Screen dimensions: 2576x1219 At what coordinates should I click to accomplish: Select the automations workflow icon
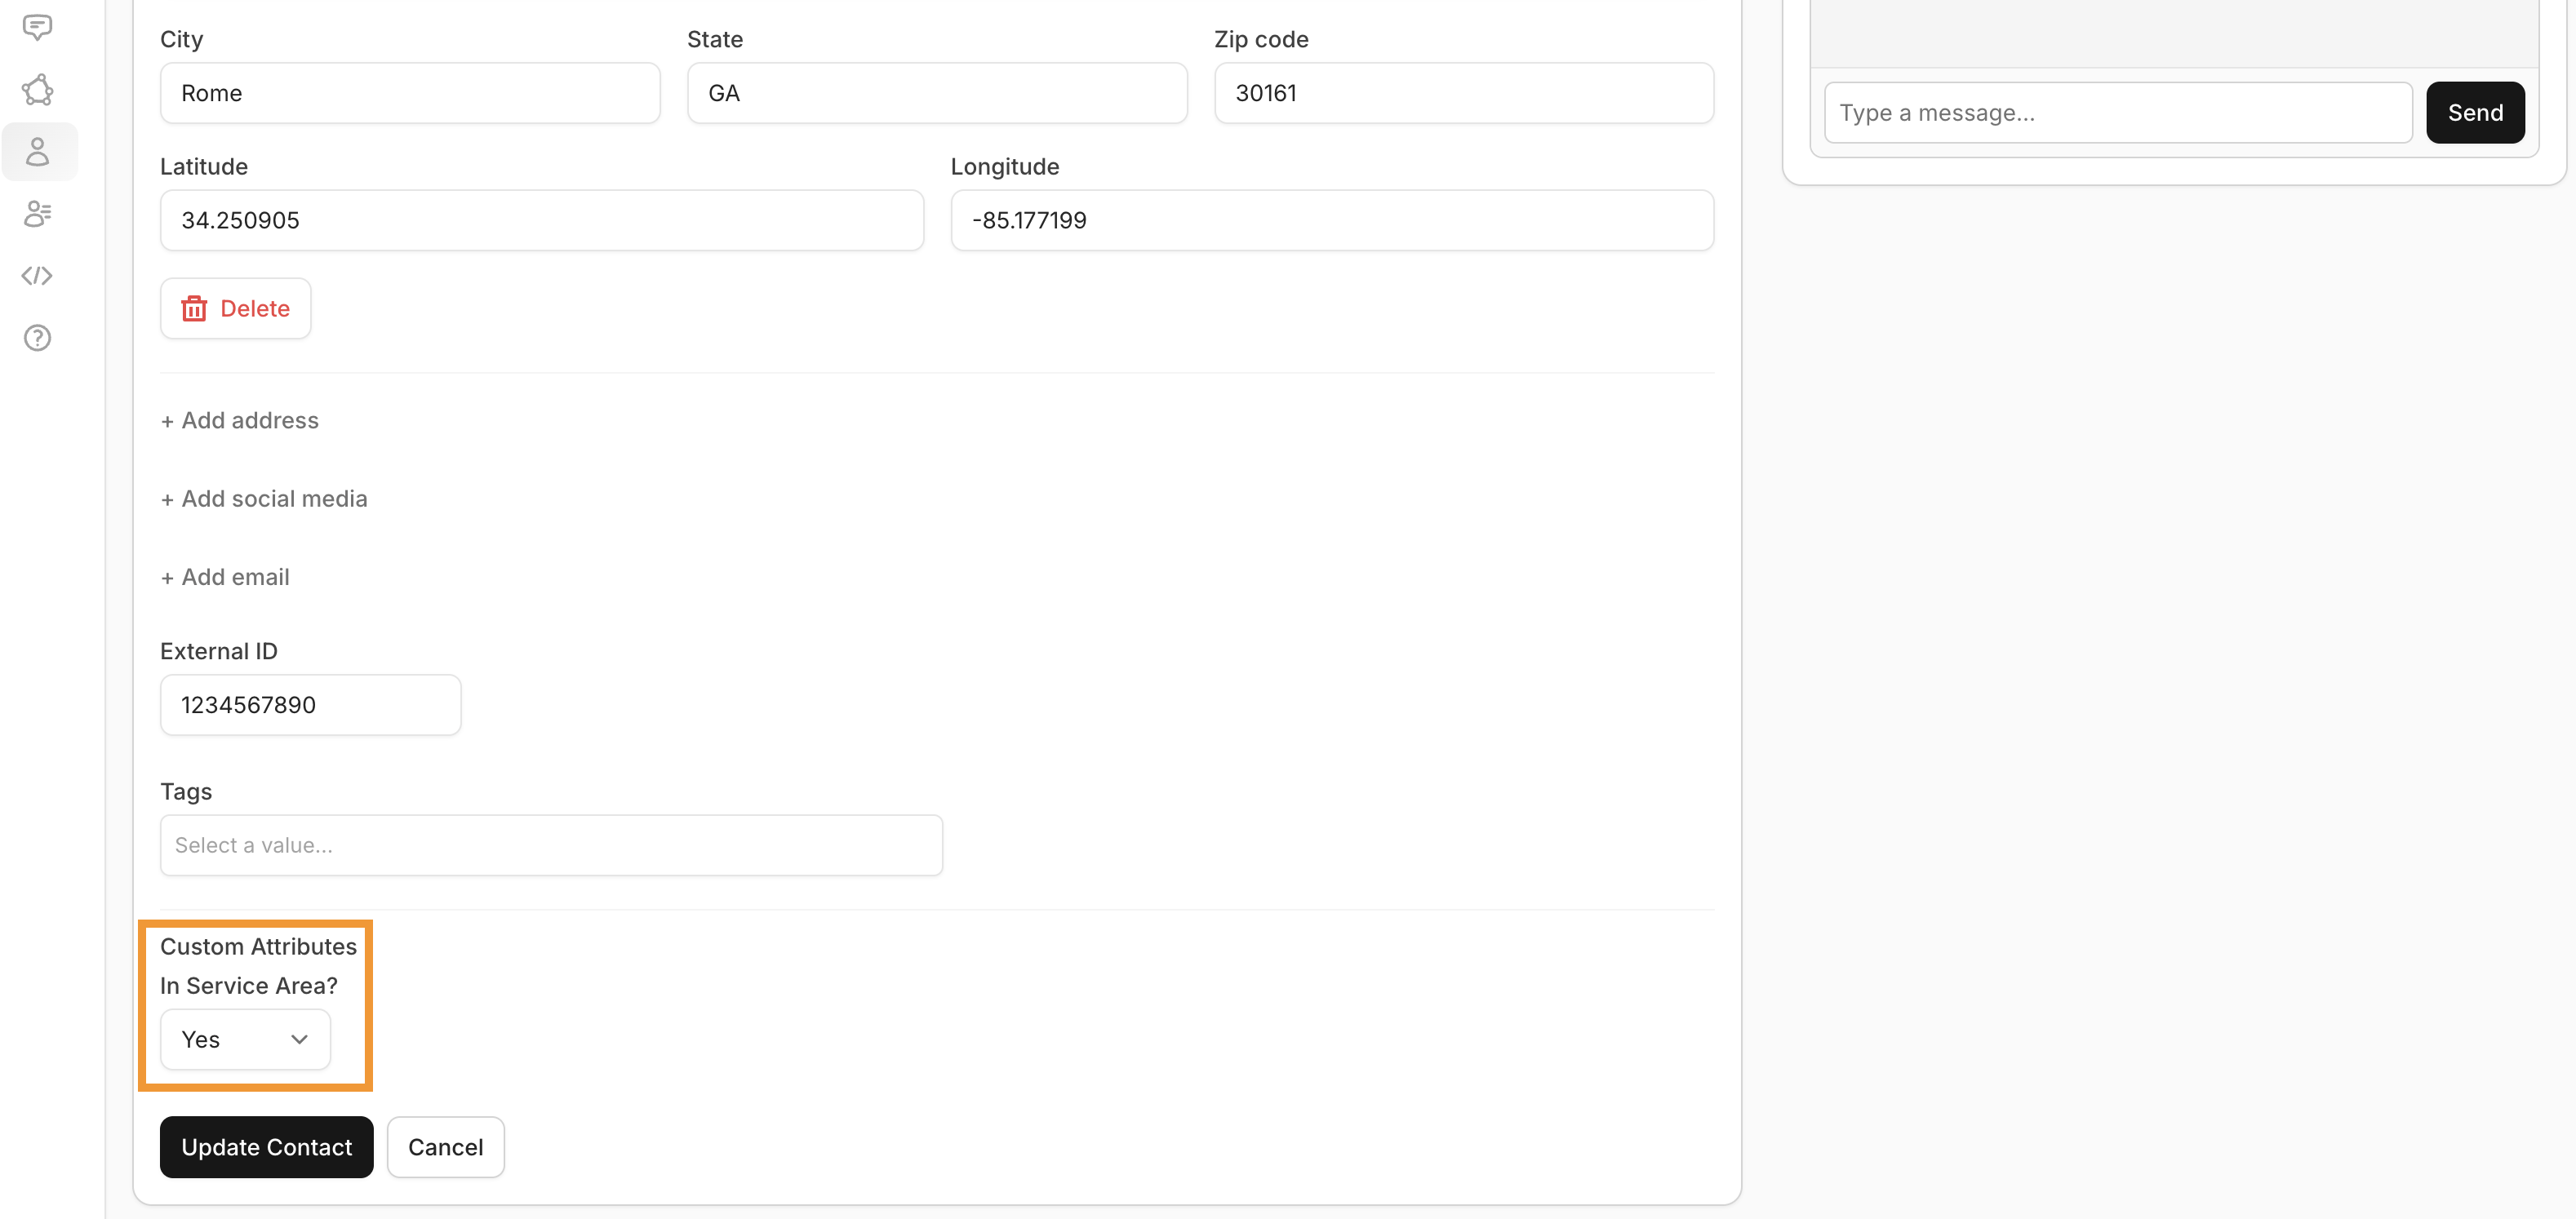pos(38,90)
